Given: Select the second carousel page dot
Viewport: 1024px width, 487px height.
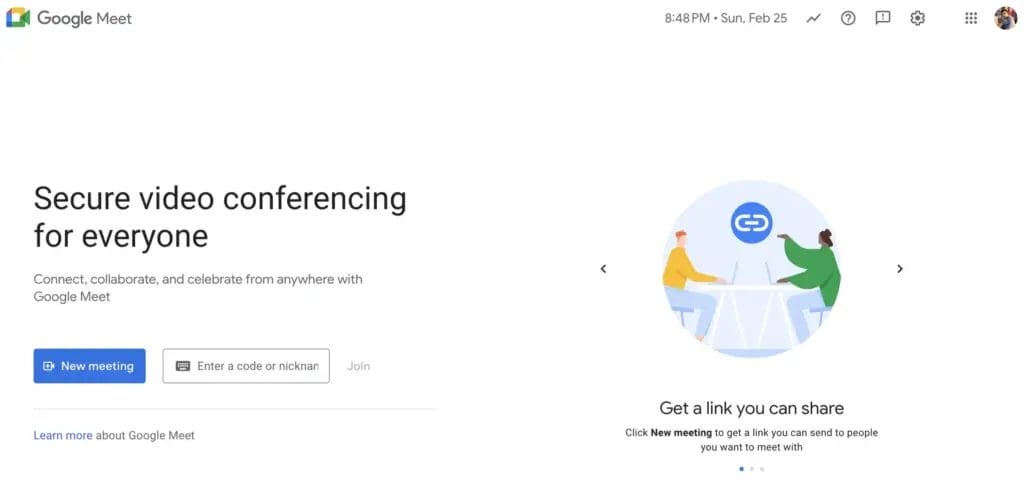Looking at the screenshot, I should click(752, 468).
